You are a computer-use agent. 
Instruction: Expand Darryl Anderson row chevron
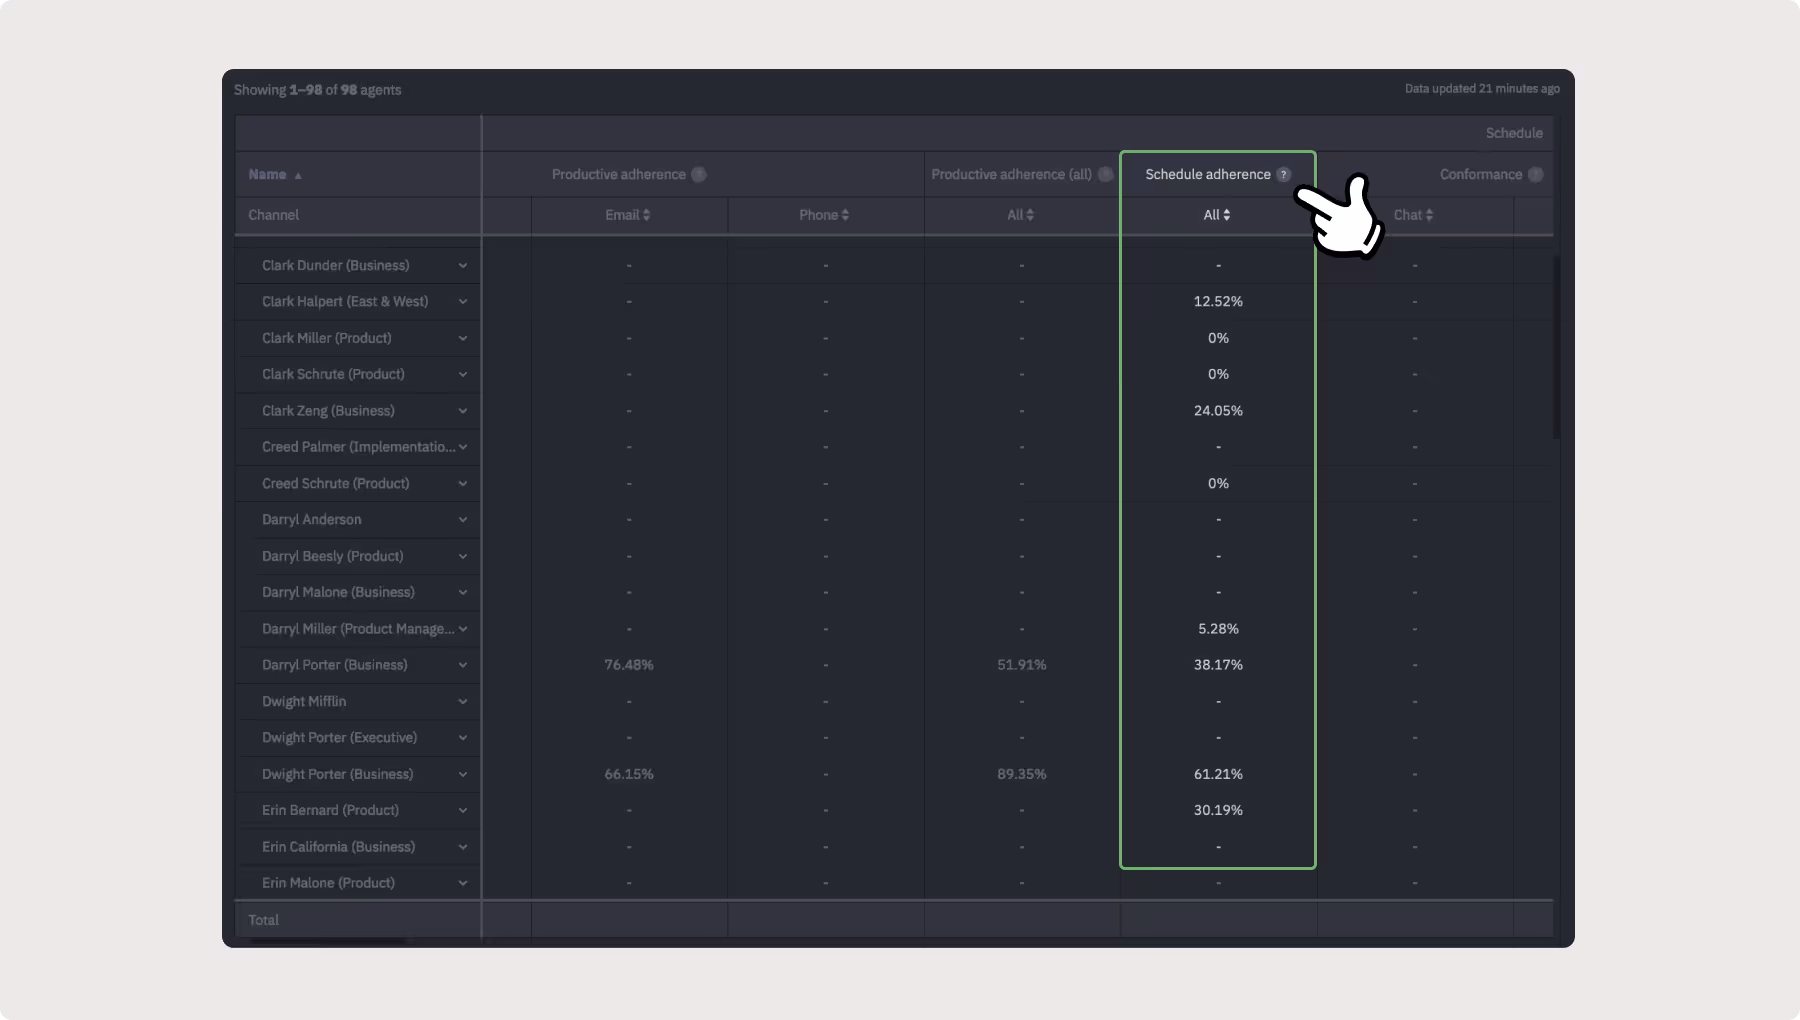point(463,520)
